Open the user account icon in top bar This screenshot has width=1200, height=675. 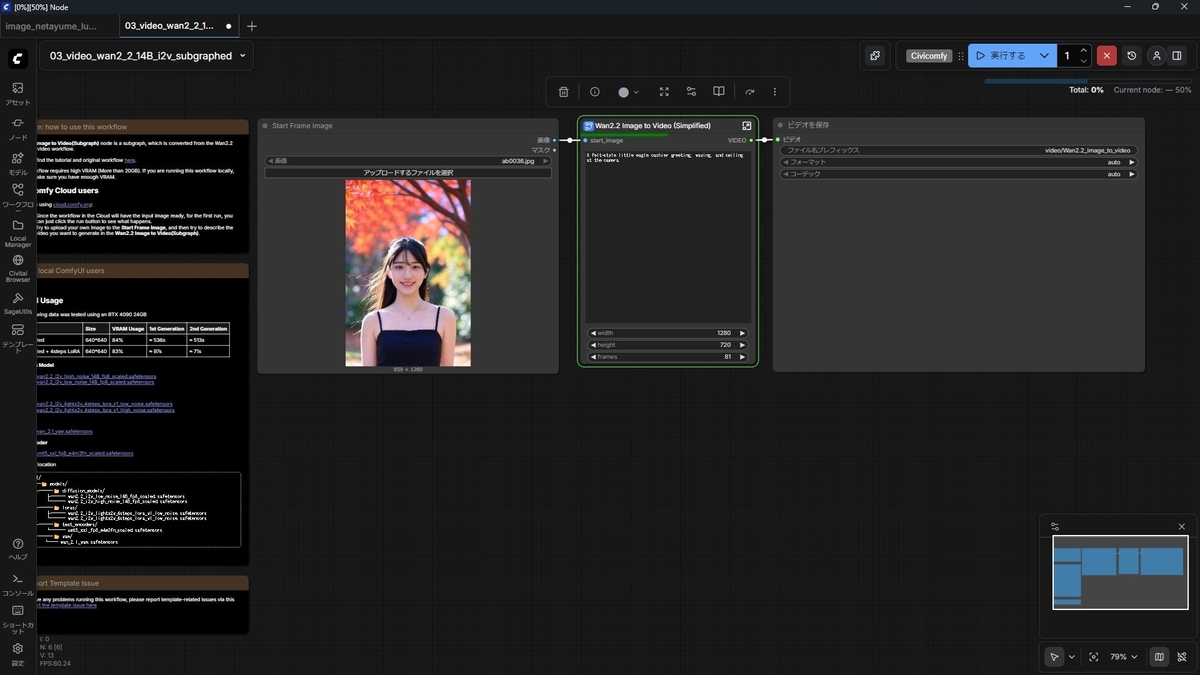point(1156,56)
